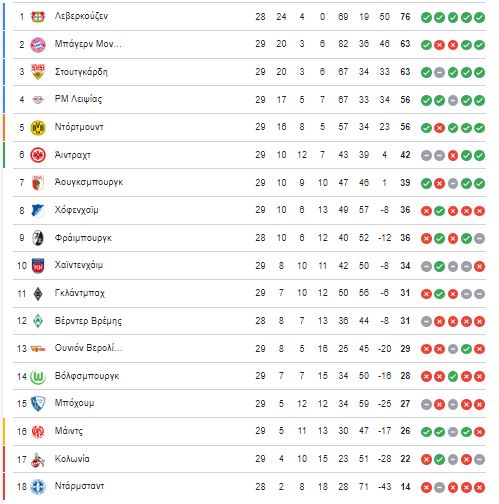Open the Λεβερκούζεν team link
Screen dimensions: 499x504
tap(81, 16)
